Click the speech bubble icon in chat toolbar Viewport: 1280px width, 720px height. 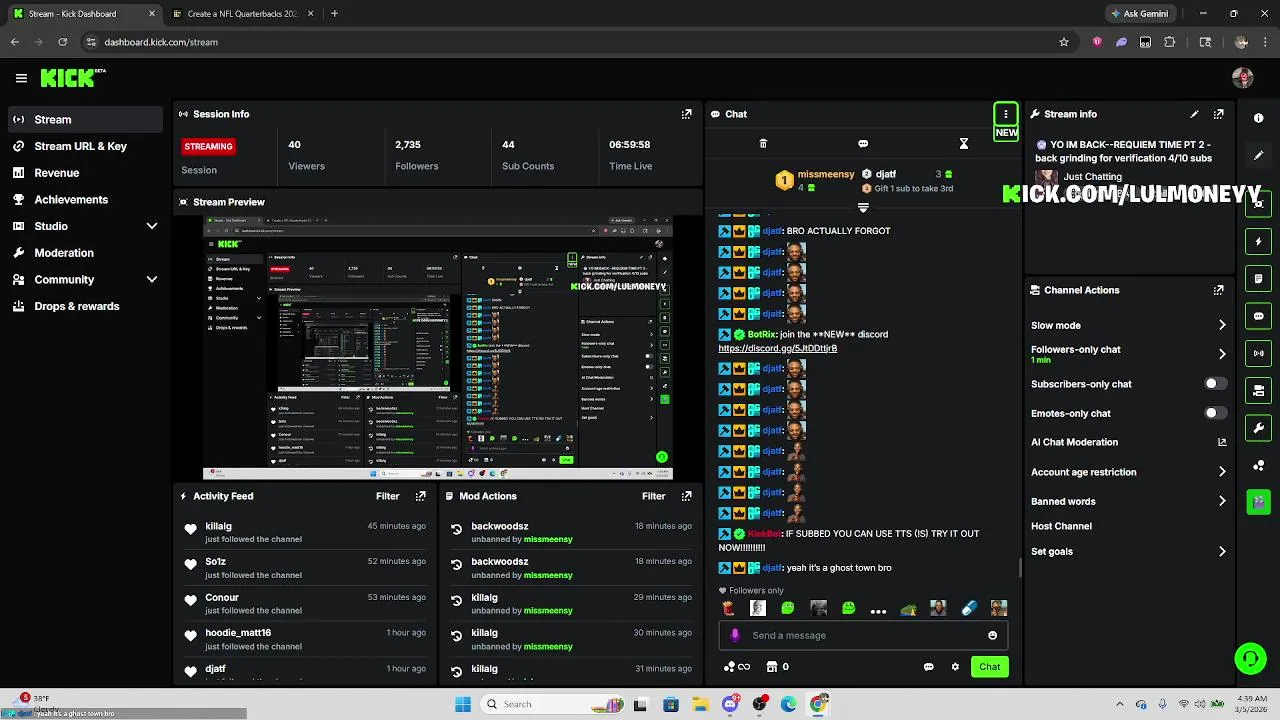[863, 144]
